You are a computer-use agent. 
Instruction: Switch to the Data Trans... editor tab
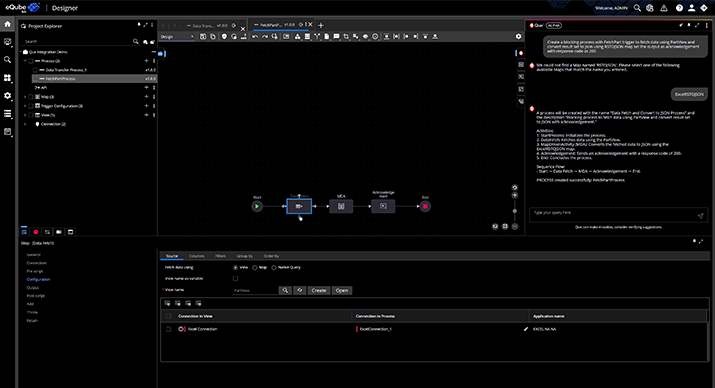(x=203, y=26)
